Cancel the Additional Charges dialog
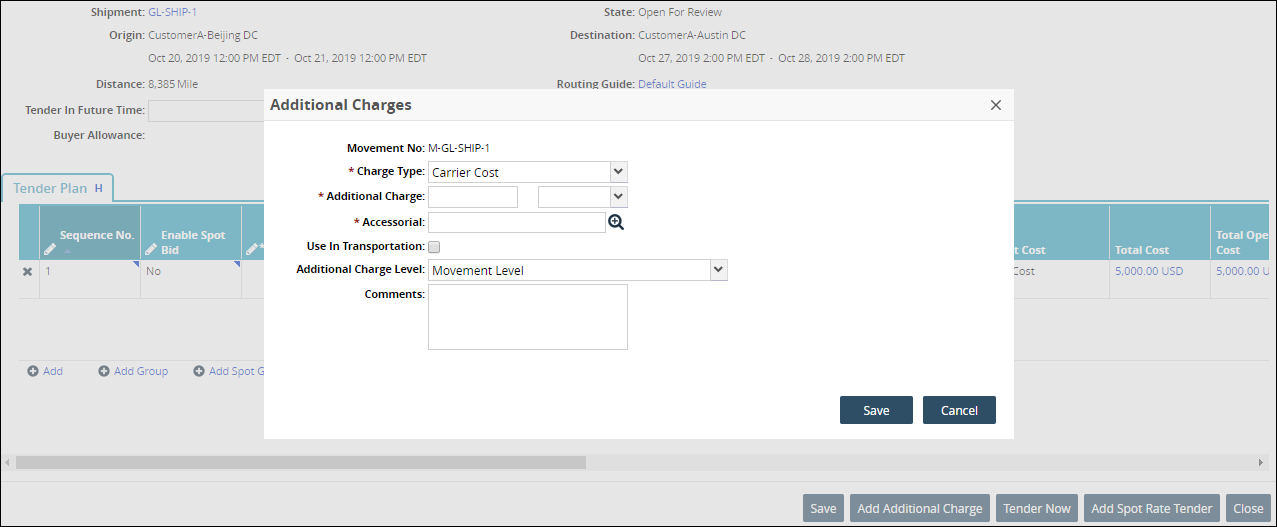 958,410
